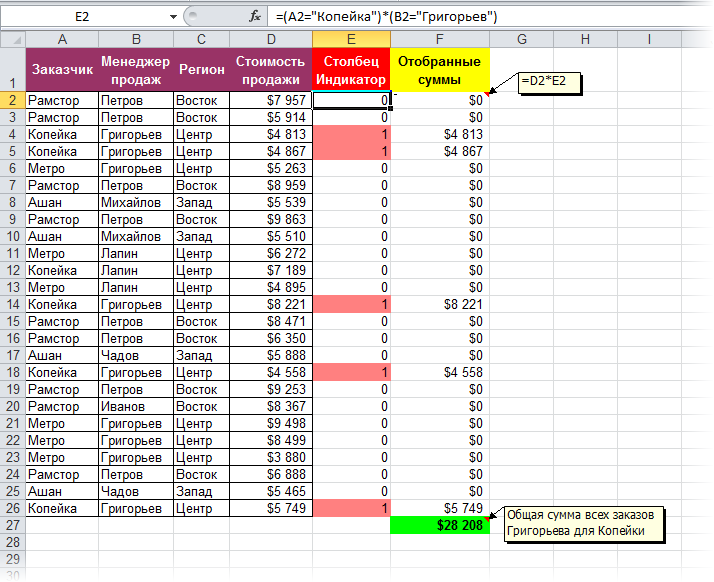Click the Select All corner triangle
Viewport: 714px width, 582px height.
(x=13, y=39)
